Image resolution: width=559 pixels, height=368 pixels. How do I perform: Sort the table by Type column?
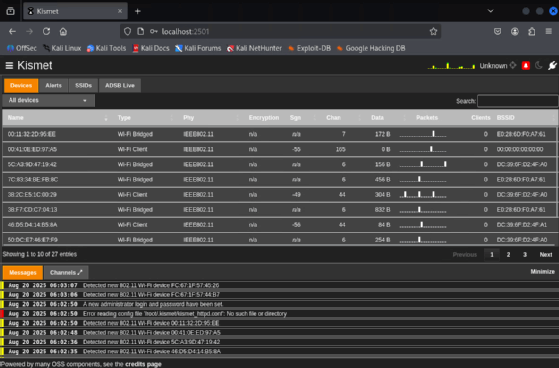(x=144, y=118)
